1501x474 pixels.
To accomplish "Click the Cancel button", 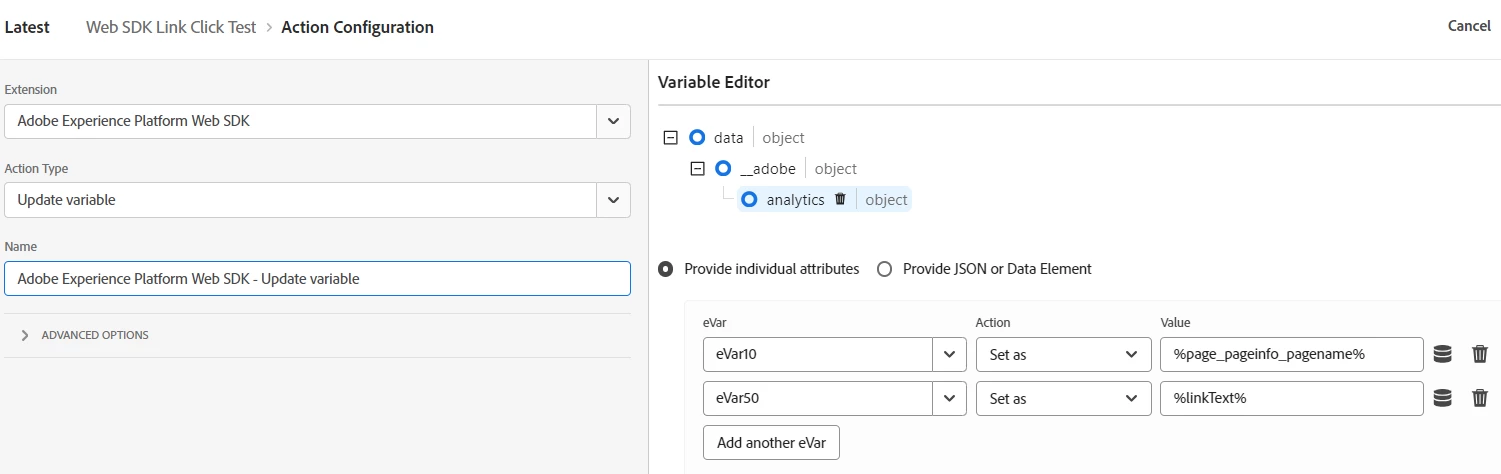I will [1469, 26].
